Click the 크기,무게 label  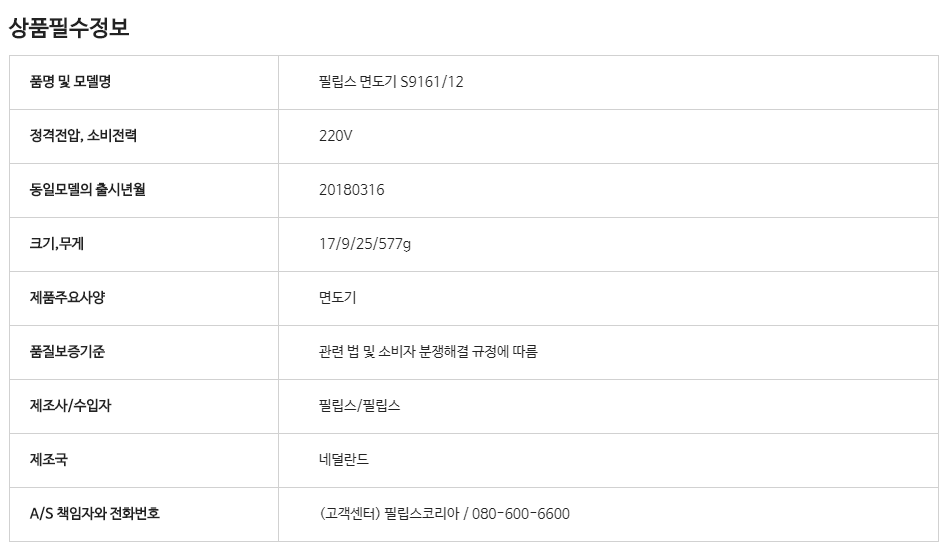[58, 244]
